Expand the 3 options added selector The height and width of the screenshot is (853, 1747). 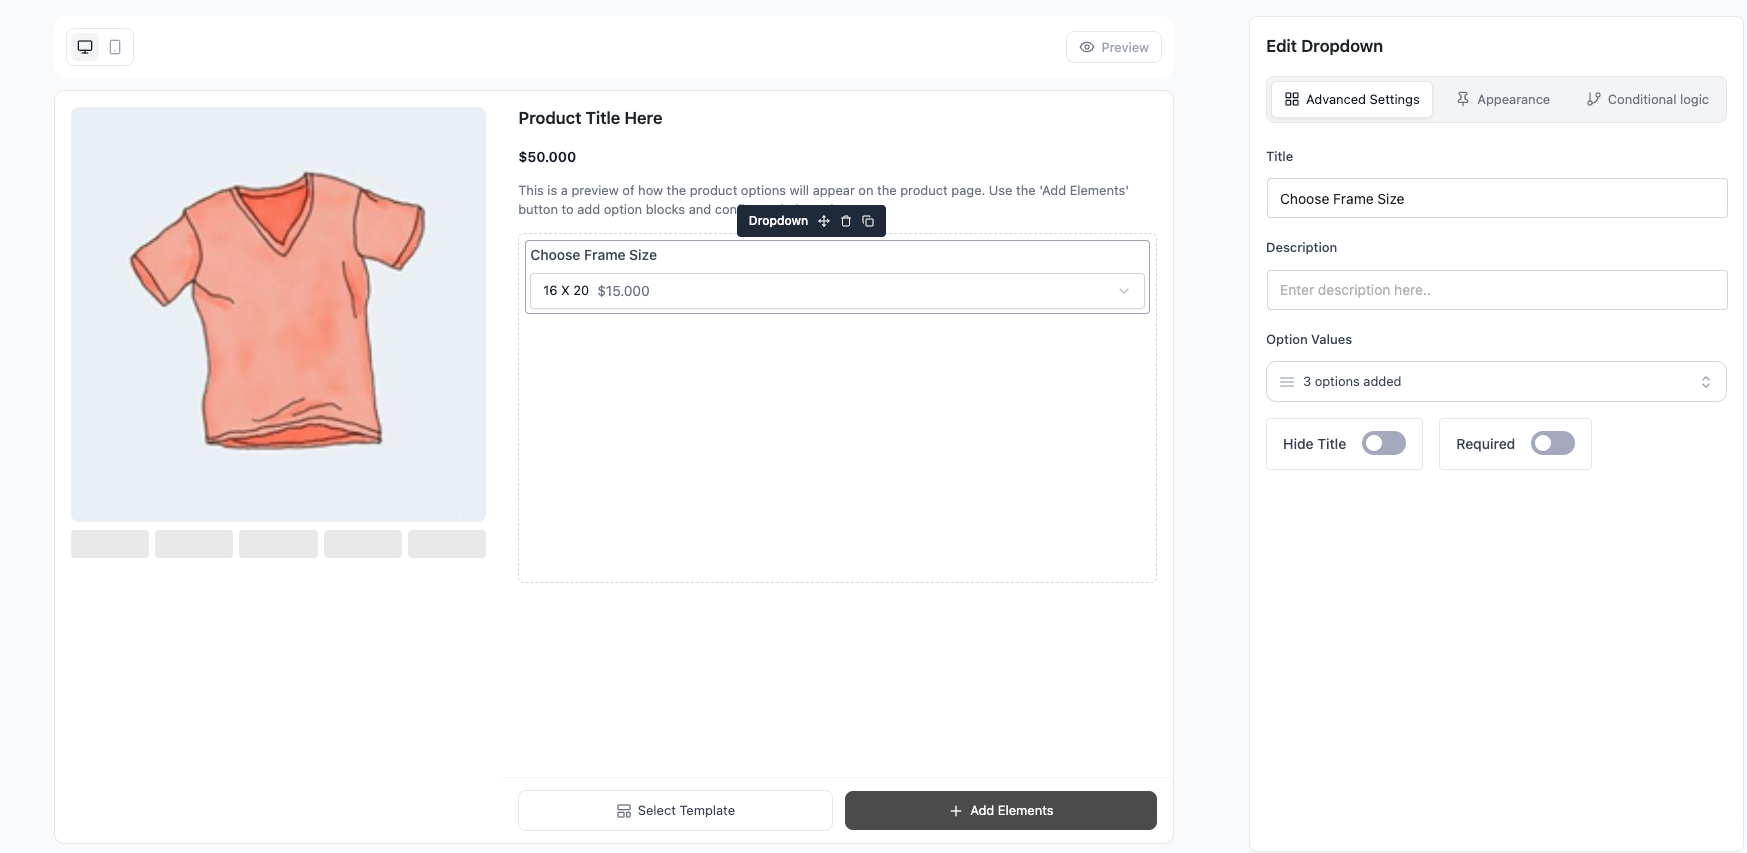click(1496, 381)
